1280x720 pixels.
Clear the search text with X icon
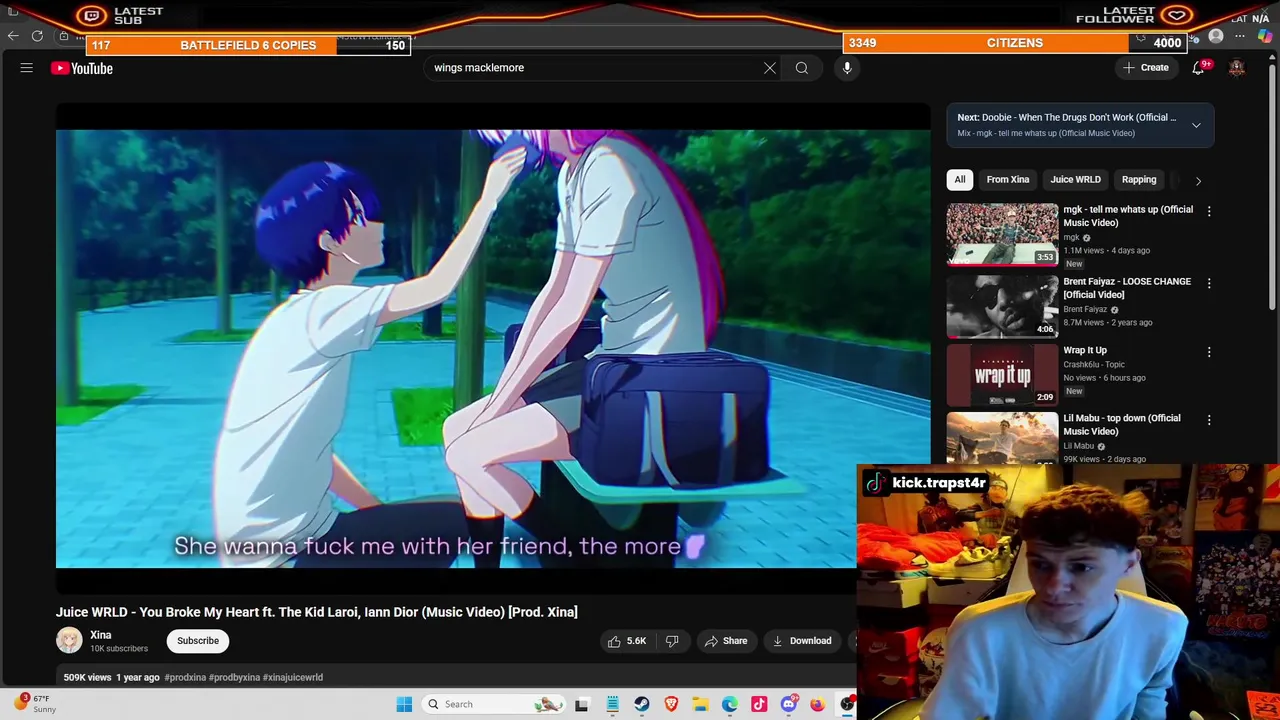[770, 68]
